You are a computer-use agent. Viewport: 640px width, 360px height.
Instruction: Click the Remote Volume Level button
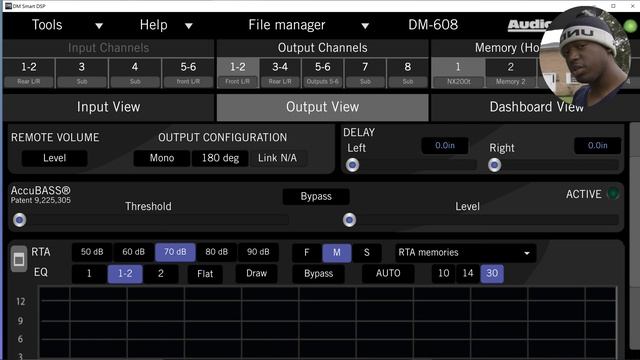coord(54,158)
